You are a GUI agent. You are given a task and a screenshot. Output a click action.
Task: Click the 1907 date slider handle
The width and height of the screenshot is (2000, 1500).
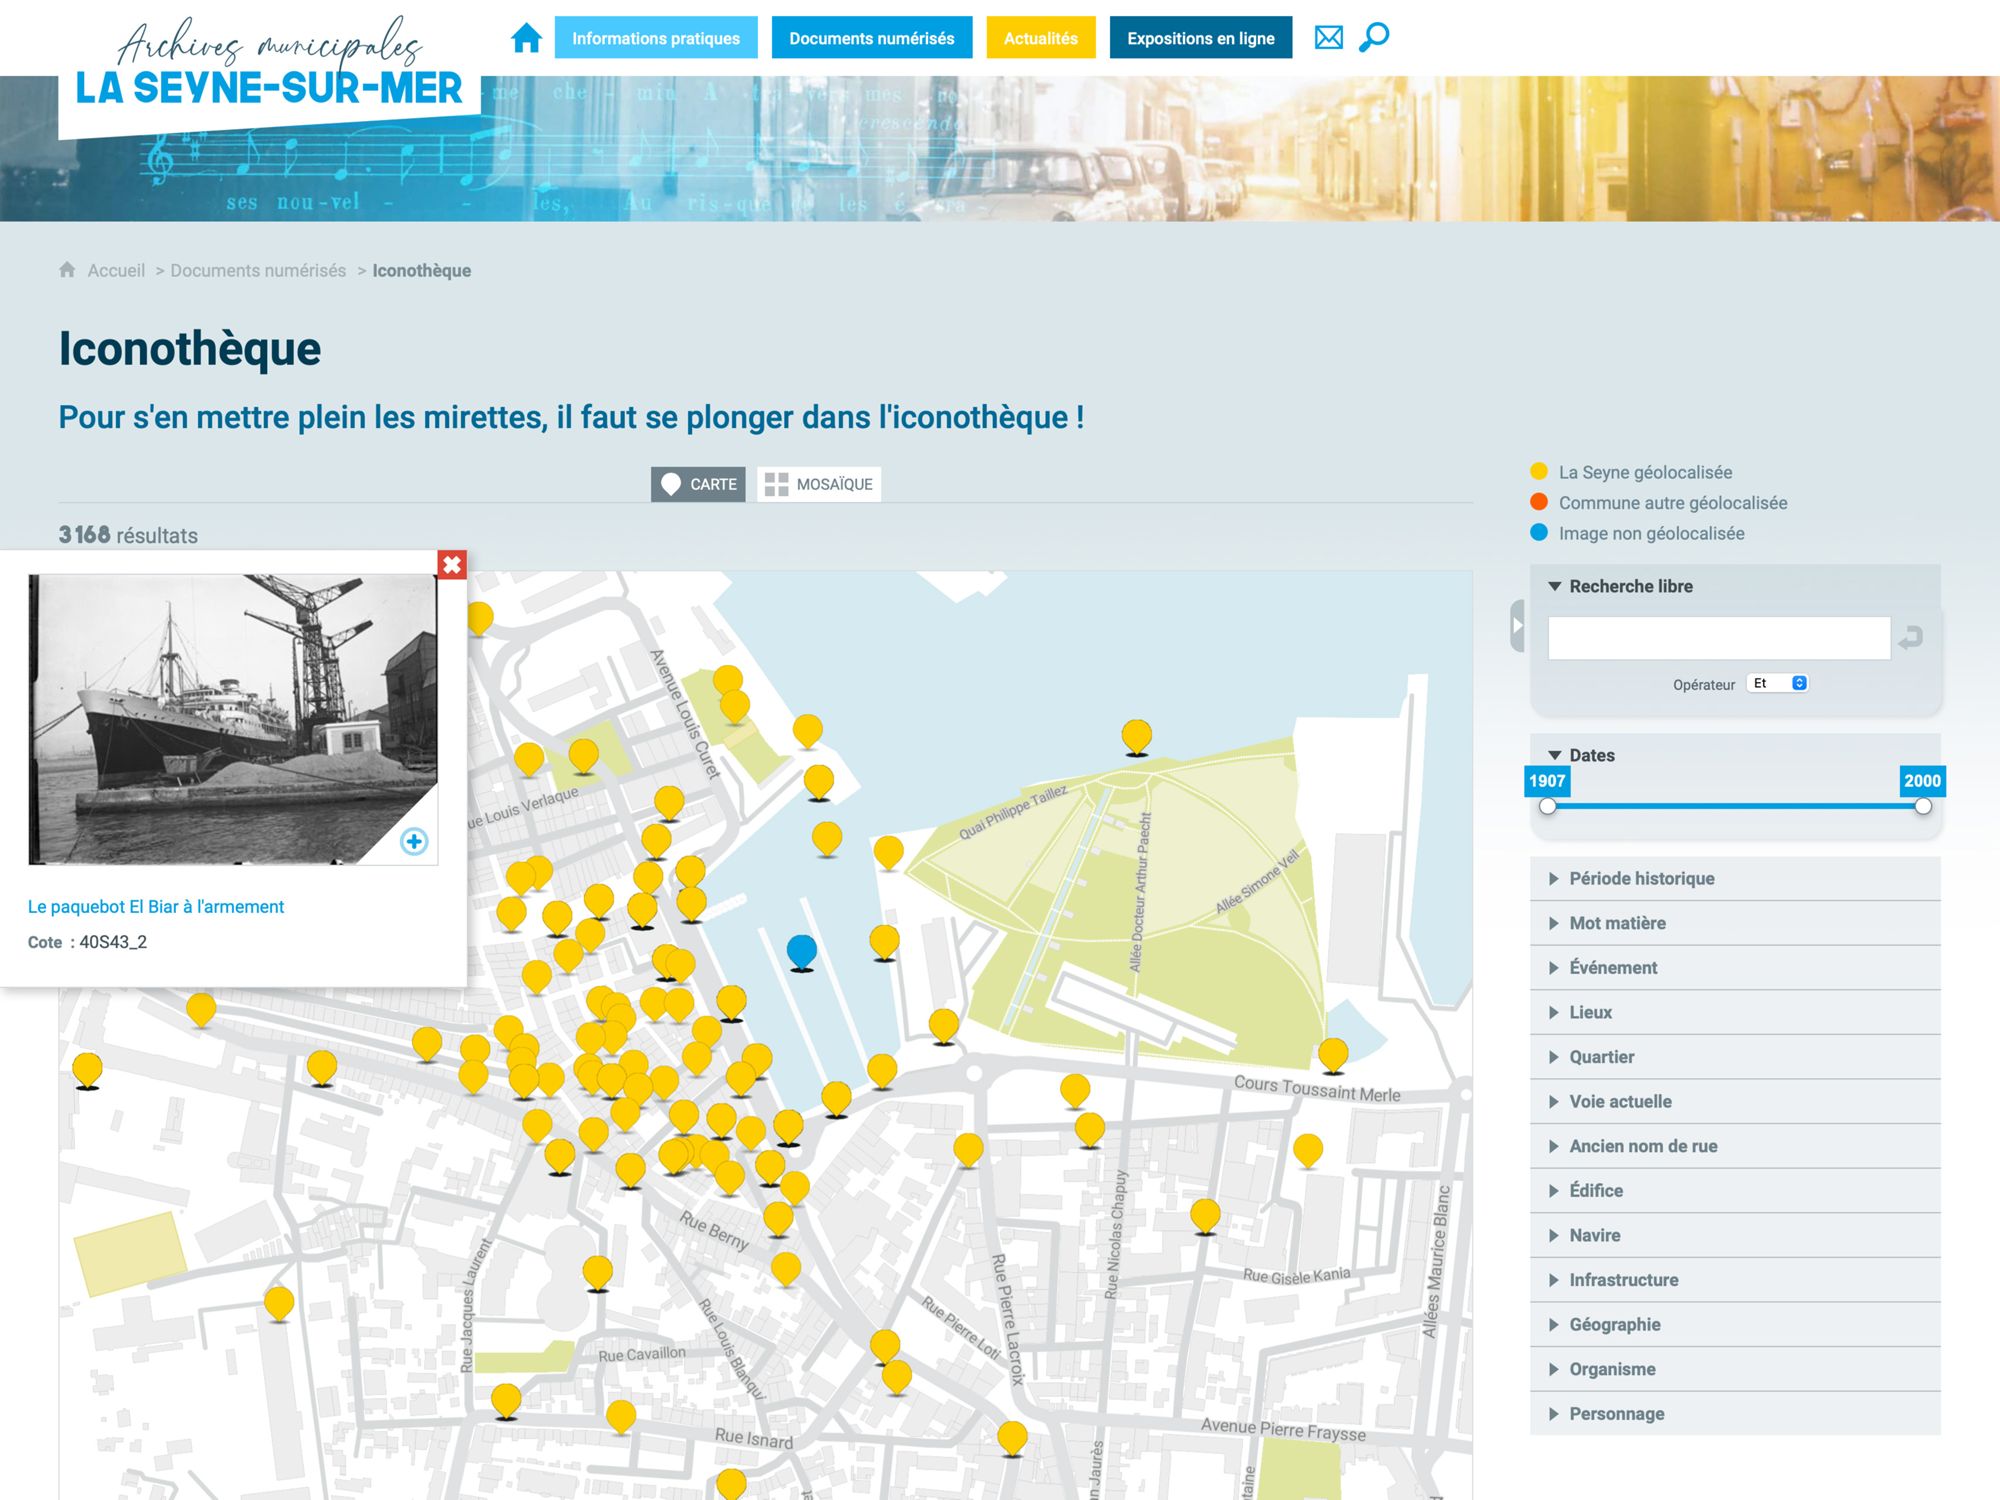[x=1548, y=806]
